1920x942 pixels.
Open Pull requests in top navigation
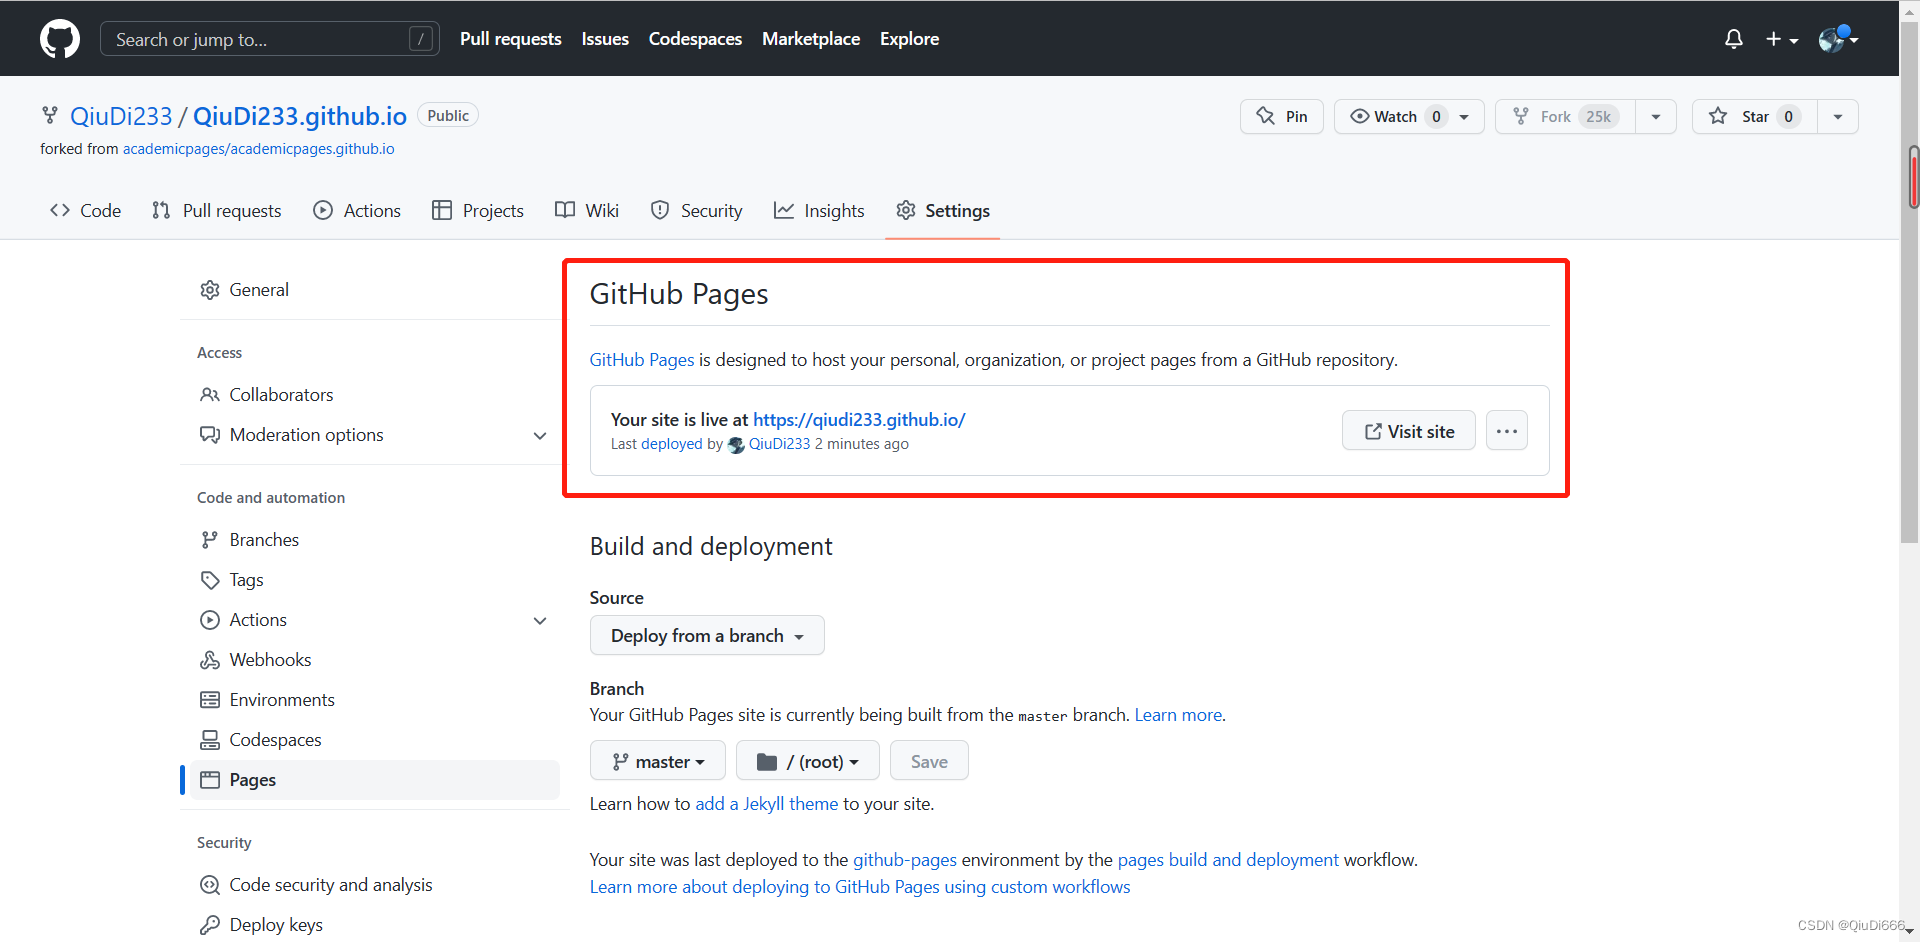pos(510,39)
